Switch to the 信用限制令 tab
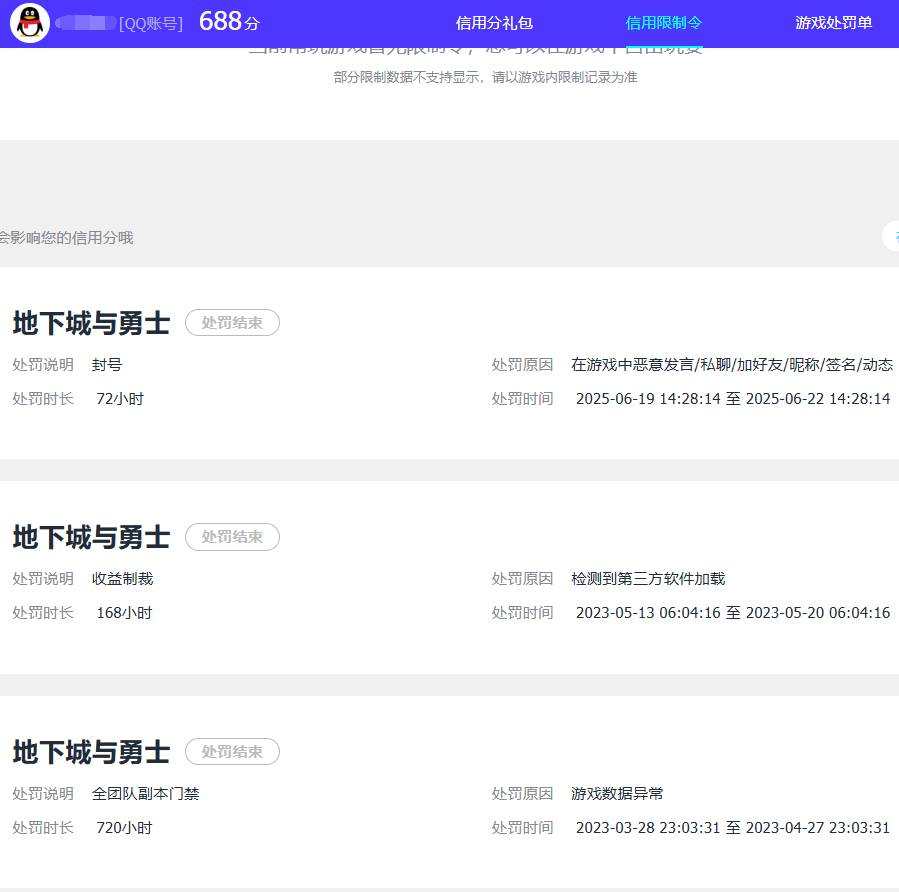The image size is (899, 892). tap(664, 23)
